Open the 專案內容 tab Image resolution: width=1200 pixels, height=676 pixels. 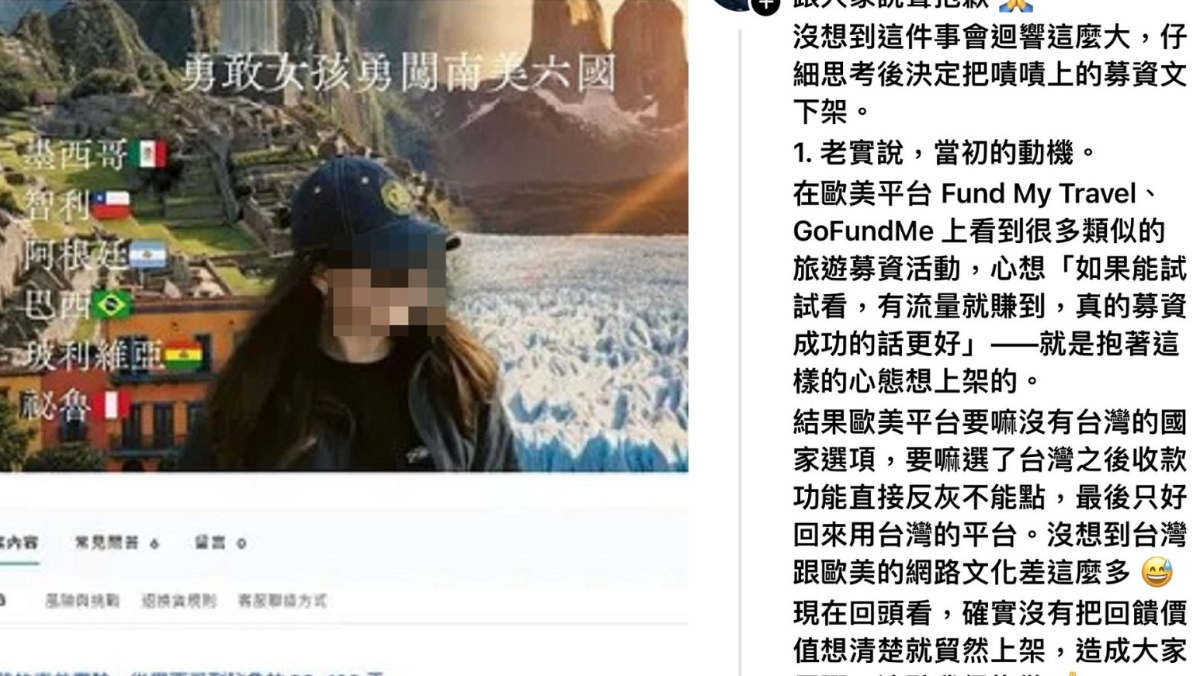(17, 543)
